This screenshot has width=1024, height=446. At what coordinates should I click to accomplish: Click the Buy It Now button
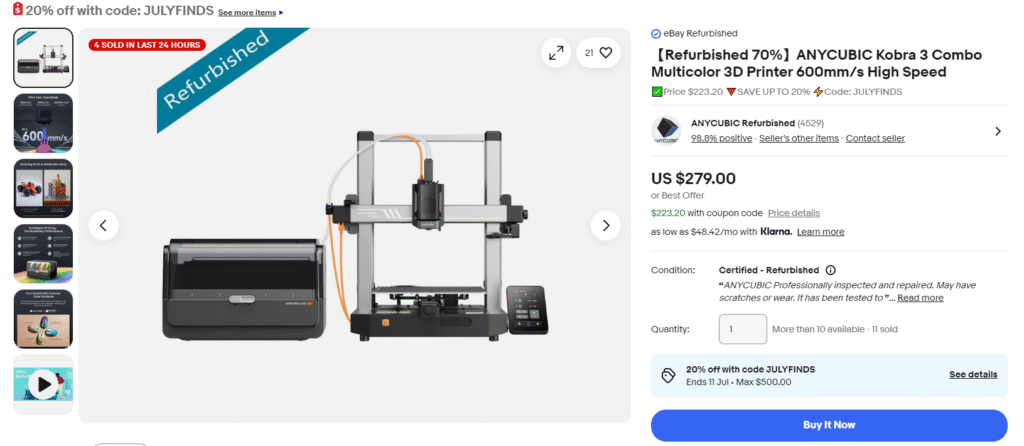[829, 425]
